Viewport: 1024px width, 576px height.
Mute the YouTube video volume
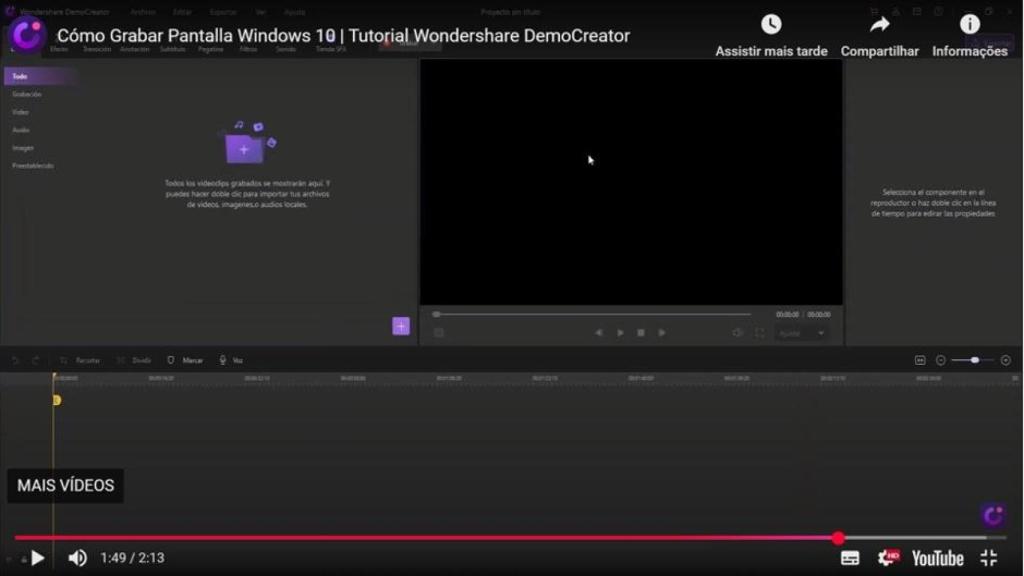77,558
